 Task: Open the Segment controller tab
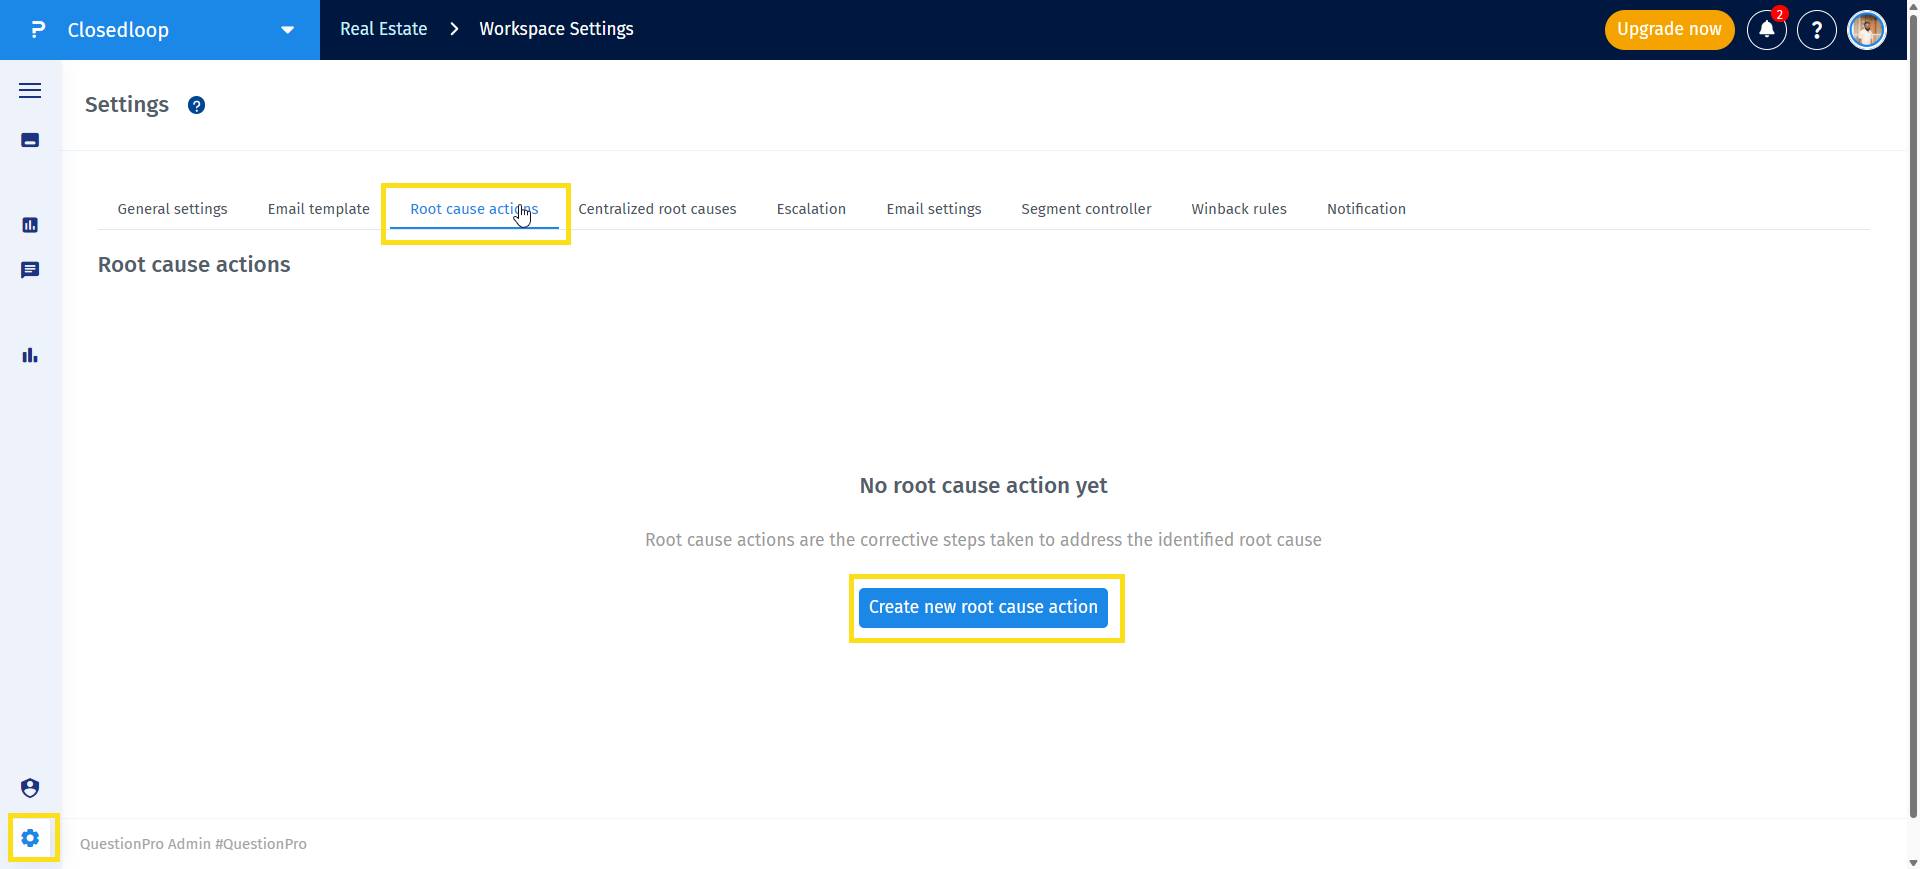point(1086,209)
